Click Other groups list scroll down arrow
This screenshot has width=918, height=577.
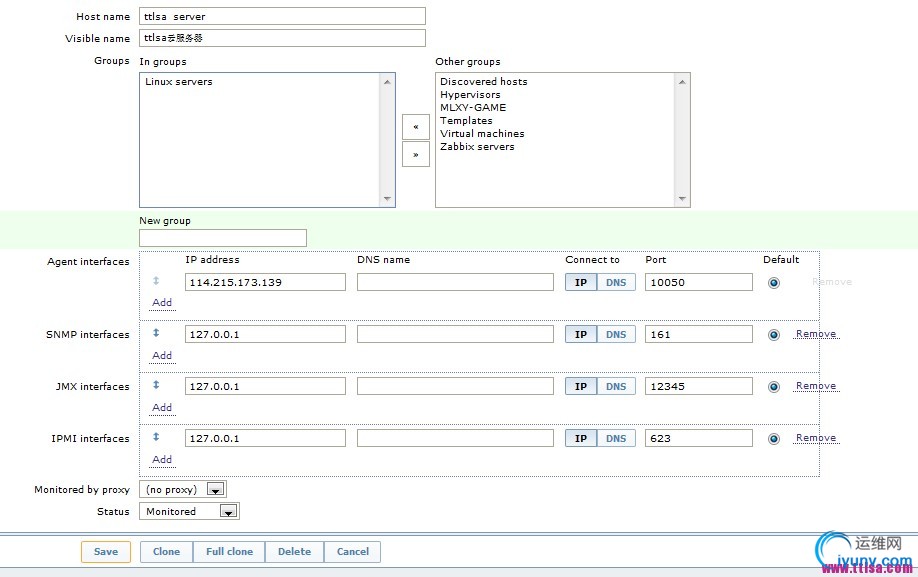click(682, 198)
